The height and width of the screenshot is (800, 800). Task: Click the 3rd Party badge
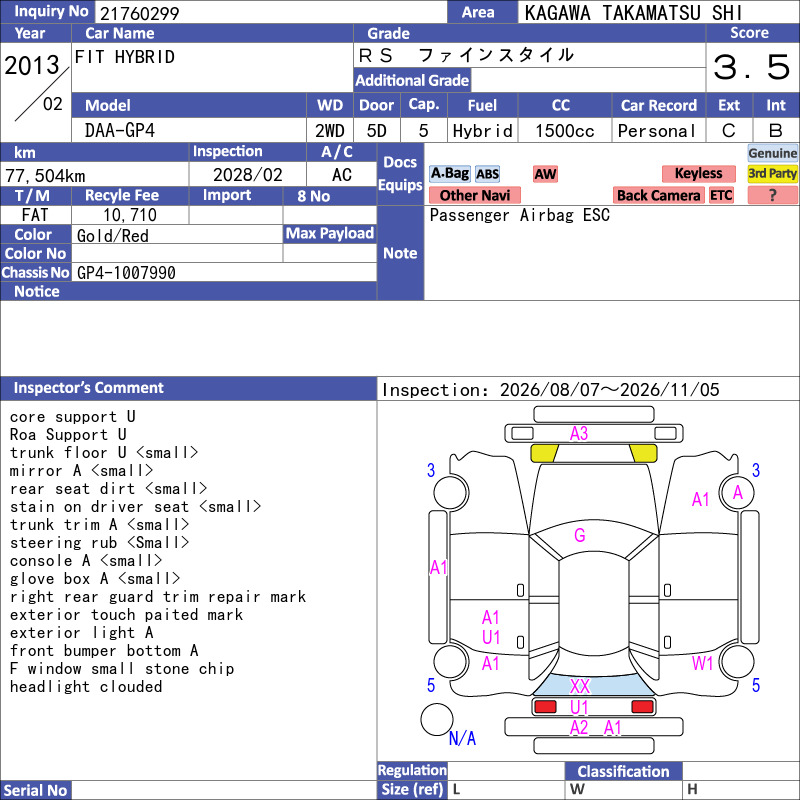[x=772, y=173]
